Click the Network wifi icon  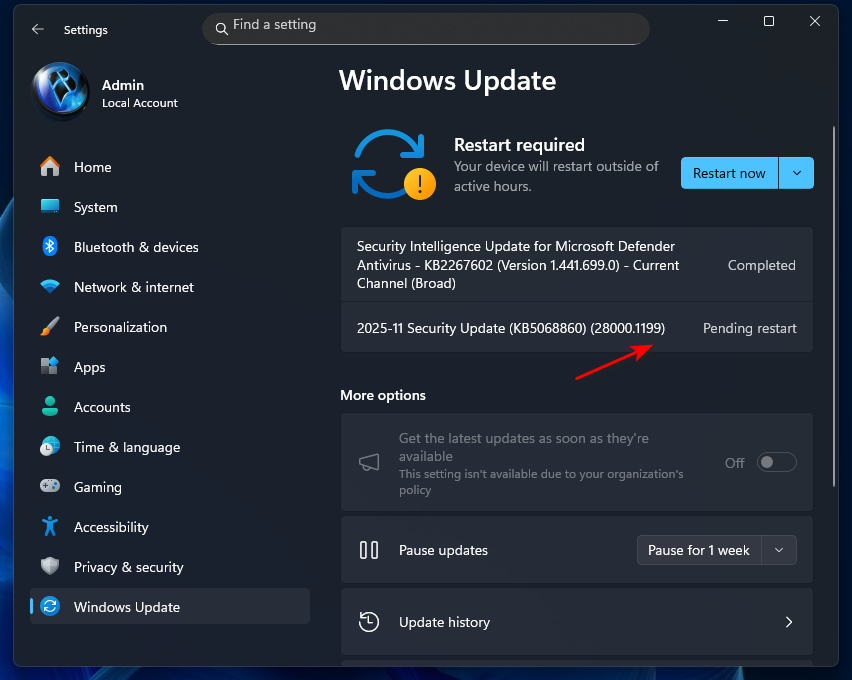[50, 286]
